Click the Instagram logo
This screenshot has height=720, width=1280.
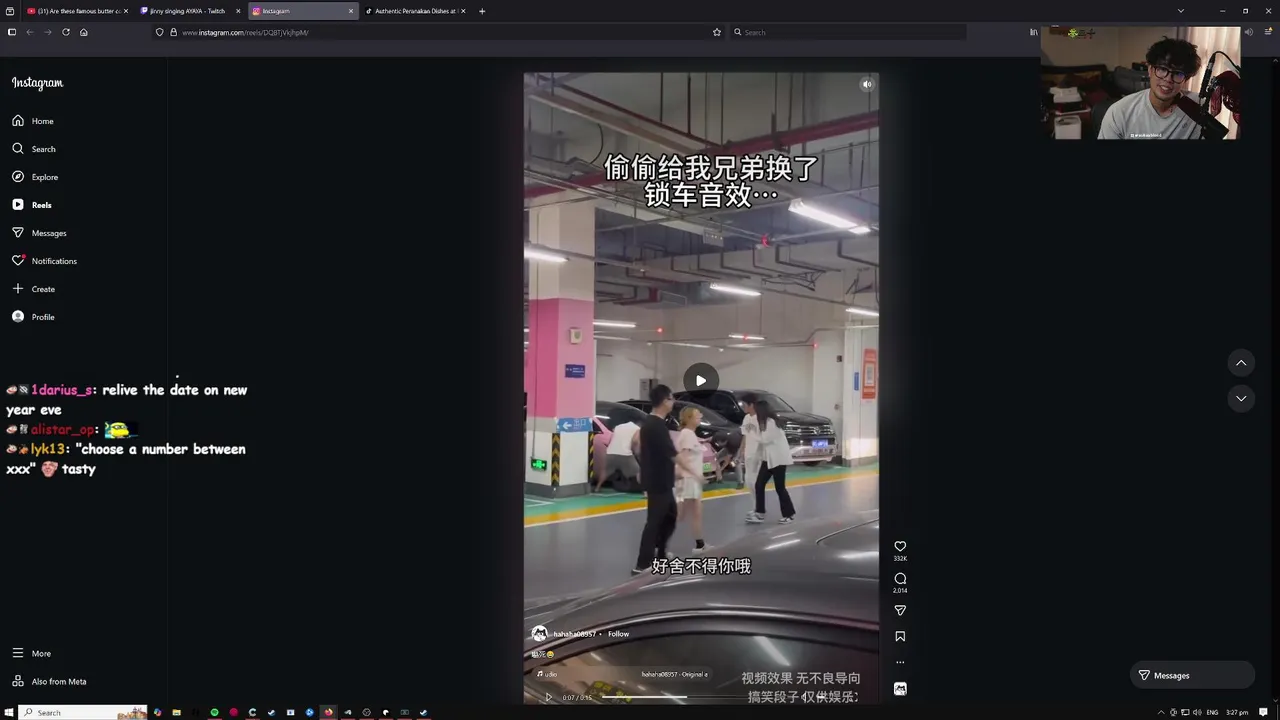tap(37, 83)
